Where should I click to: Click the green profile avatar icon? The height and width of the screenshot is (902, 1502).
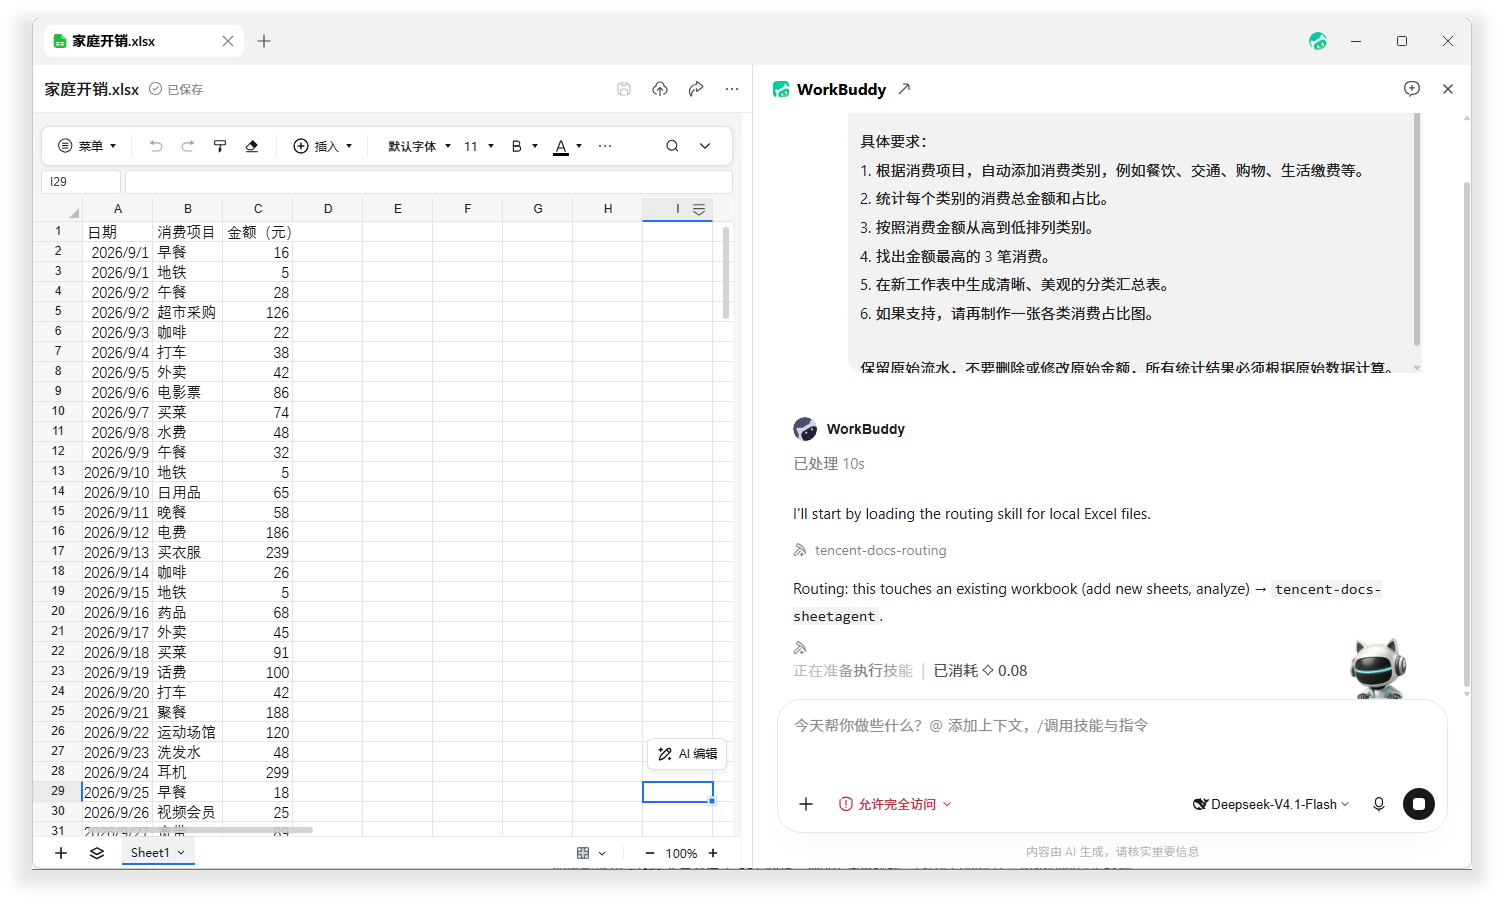[x=1318, y=41]
